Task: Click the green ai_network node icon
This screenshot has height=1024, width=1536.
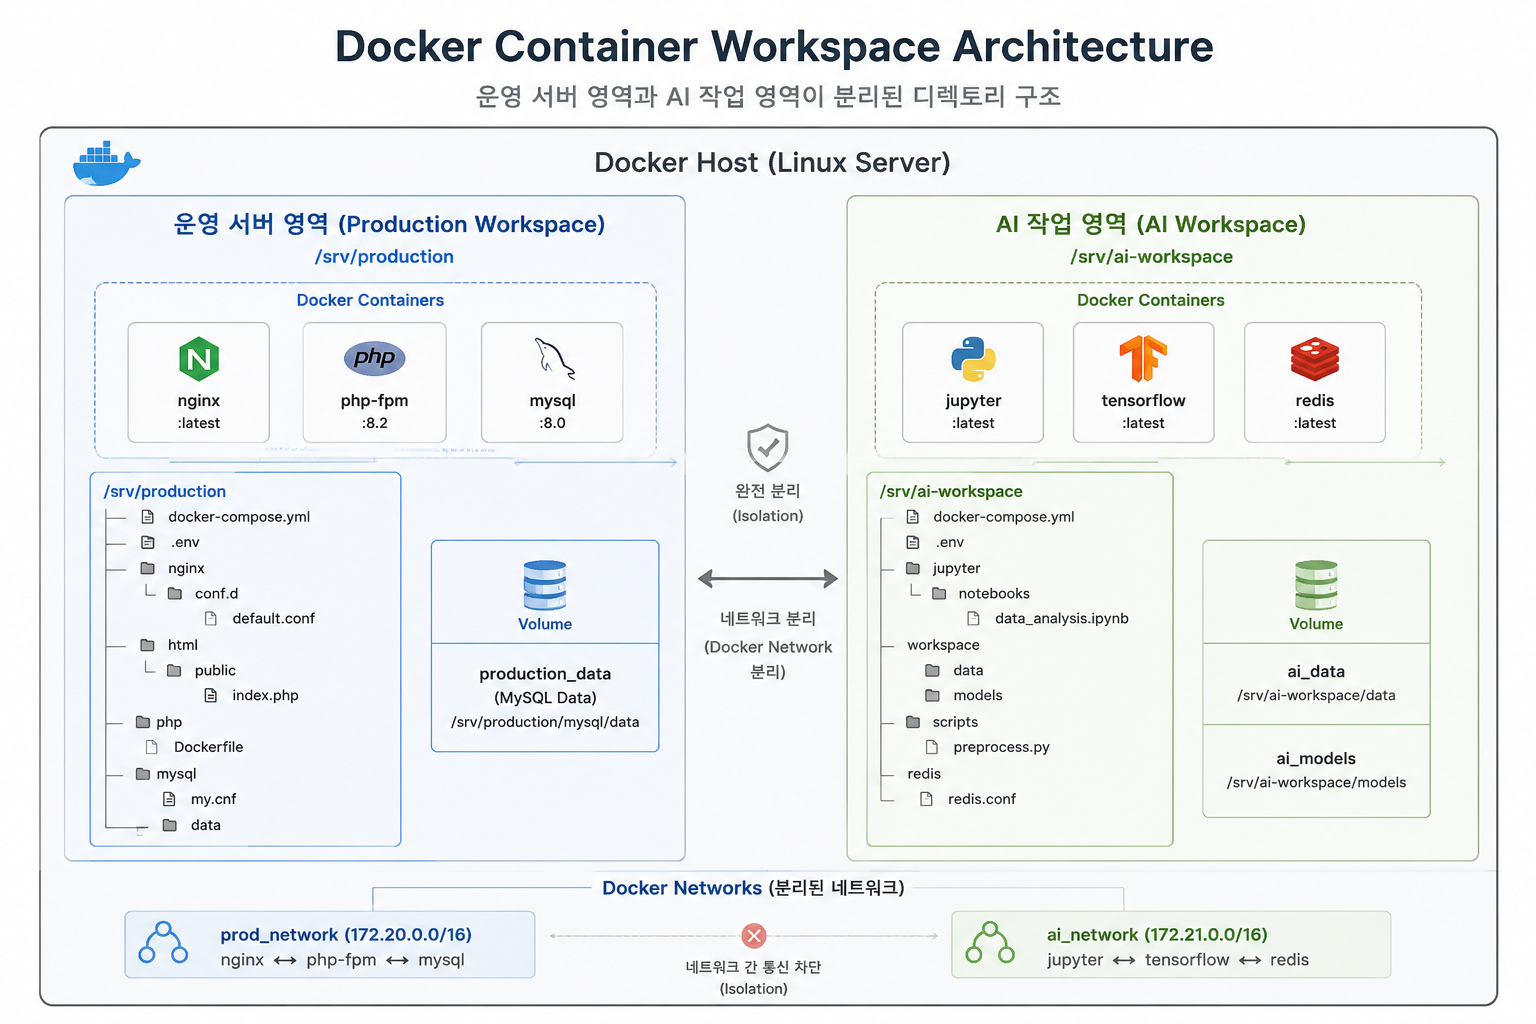Action: [x=990, y=943]
